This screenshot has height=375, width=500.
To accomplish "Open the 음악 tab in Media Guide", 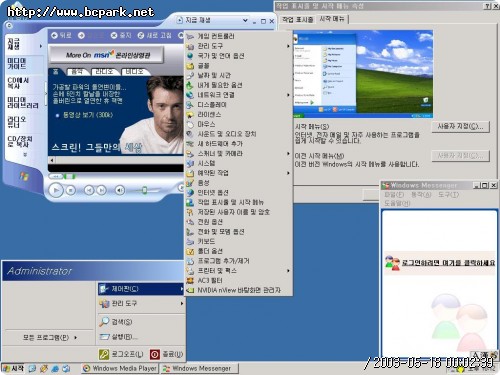I will (77, 72).
